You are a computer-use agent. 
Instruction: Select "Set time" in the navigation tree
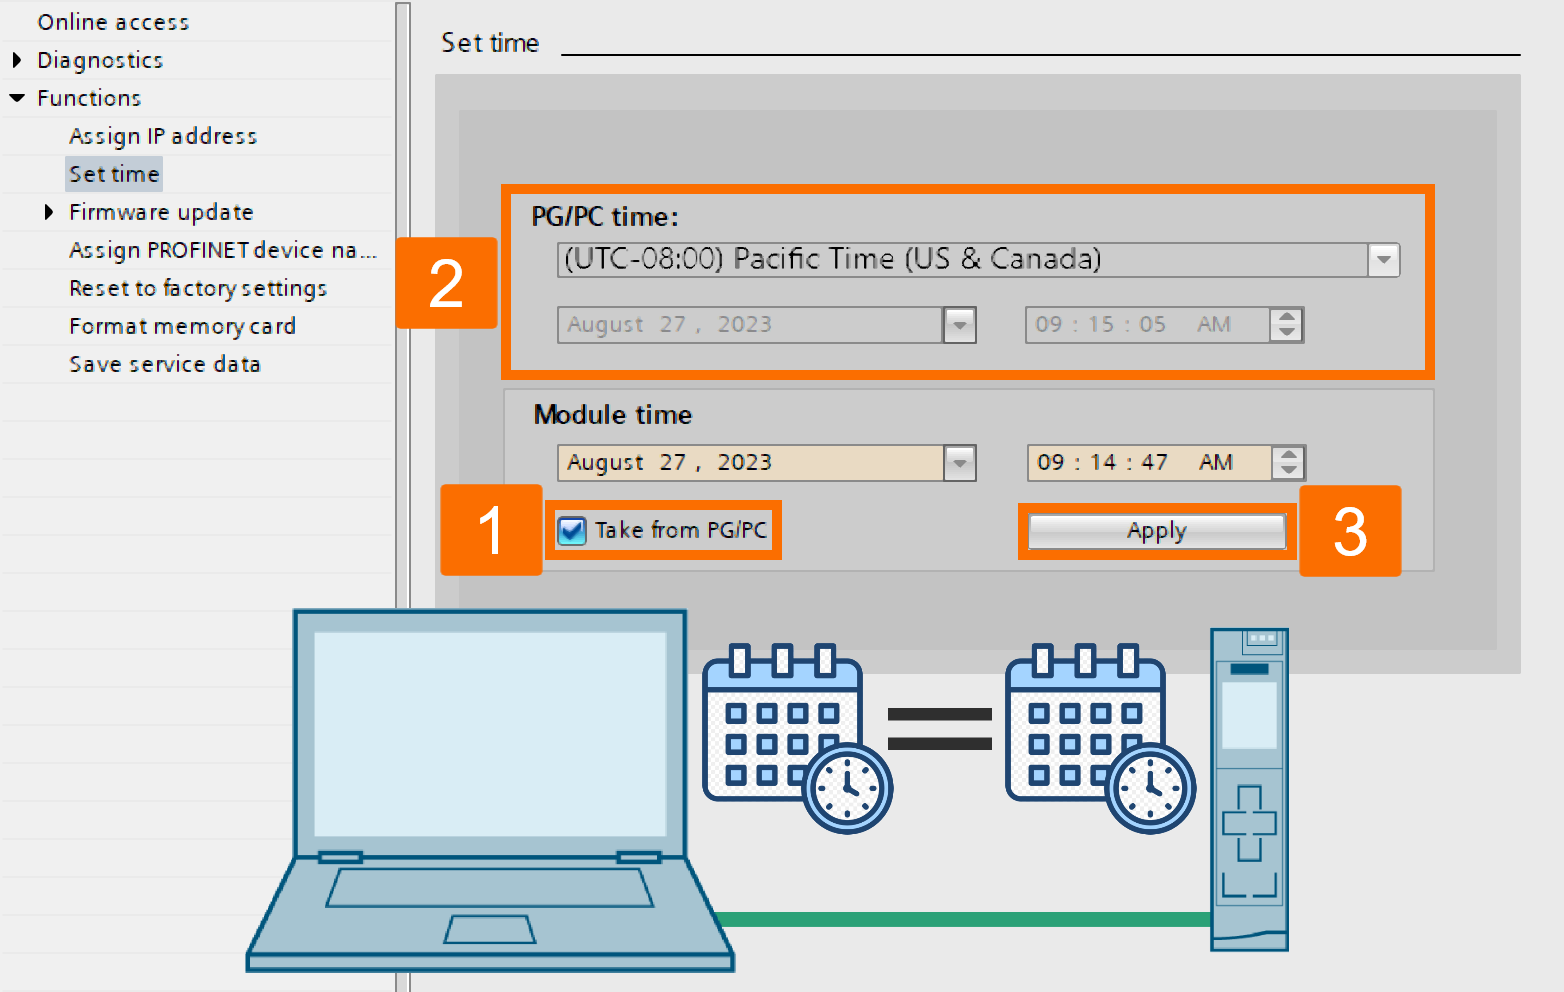(x=114, y=173)
